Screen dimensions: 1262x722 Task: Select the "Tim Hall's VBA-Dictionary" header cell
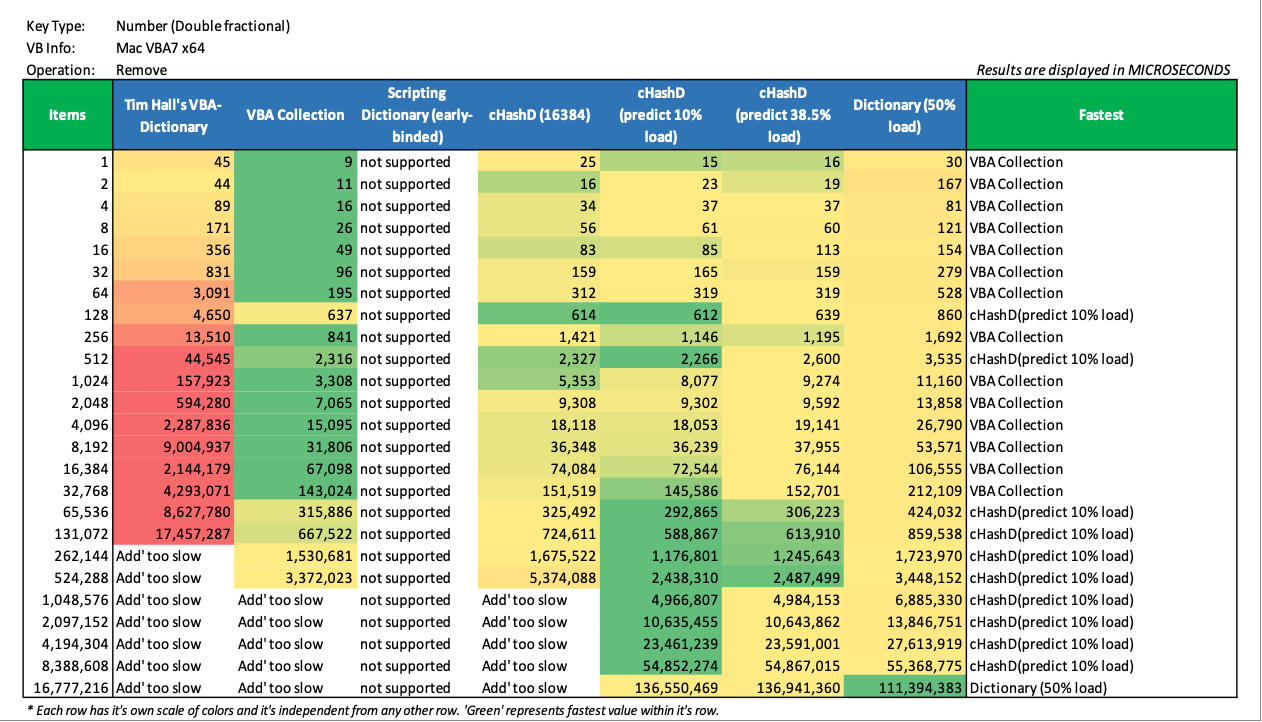pos(173,115)
